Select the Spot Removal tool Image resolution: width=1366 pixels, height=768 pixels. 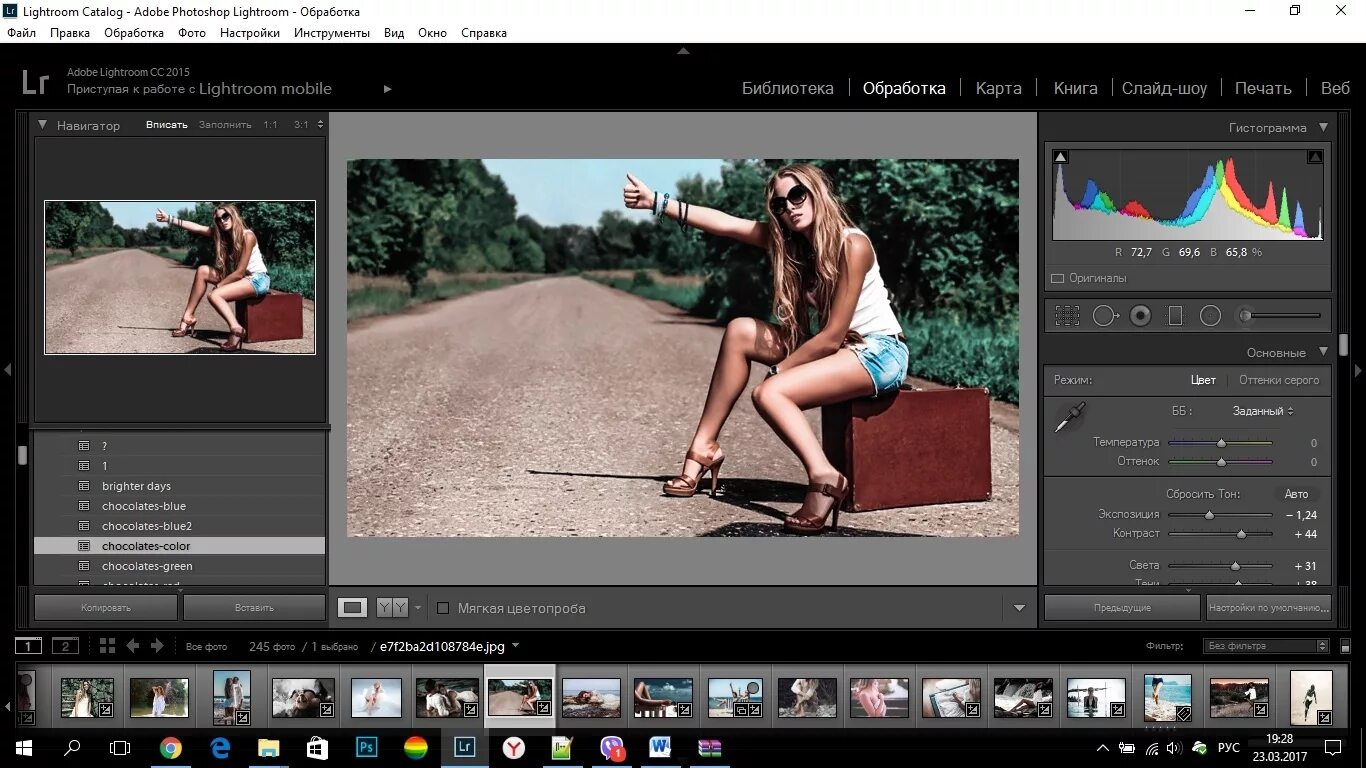pyautogui.click(x=1105, y=316)
